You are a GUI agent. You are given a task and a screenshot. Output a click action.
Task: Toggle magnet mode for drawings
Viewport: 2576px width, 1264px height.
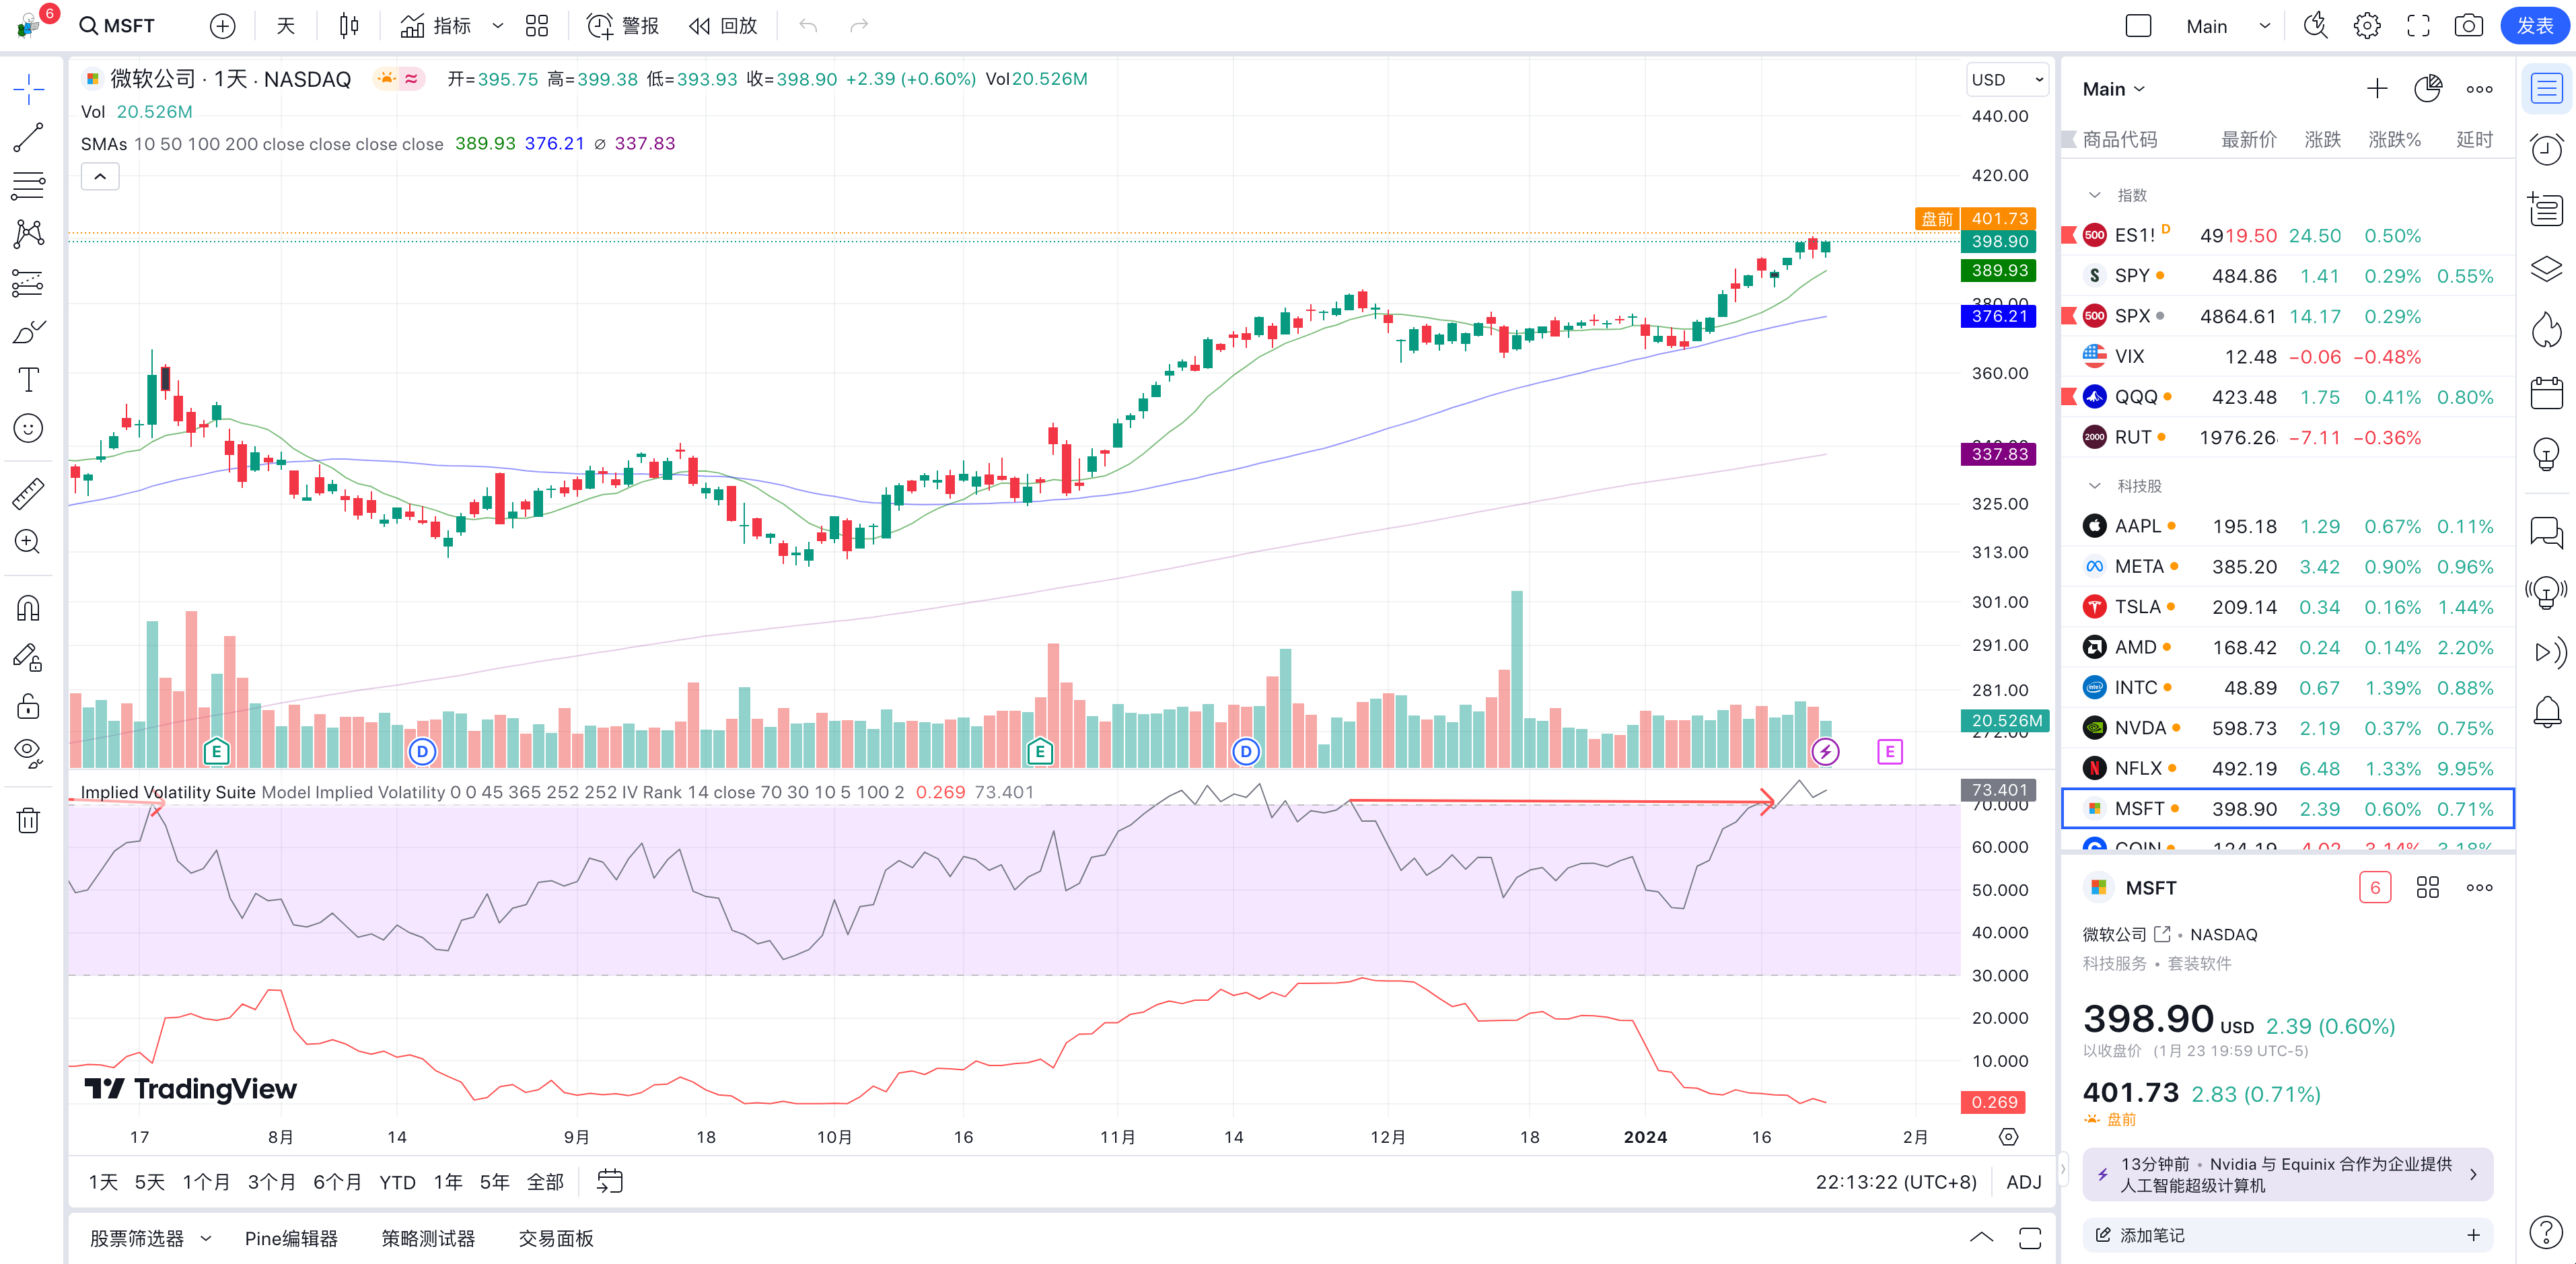pyautogui.click(x=29, y=608)
